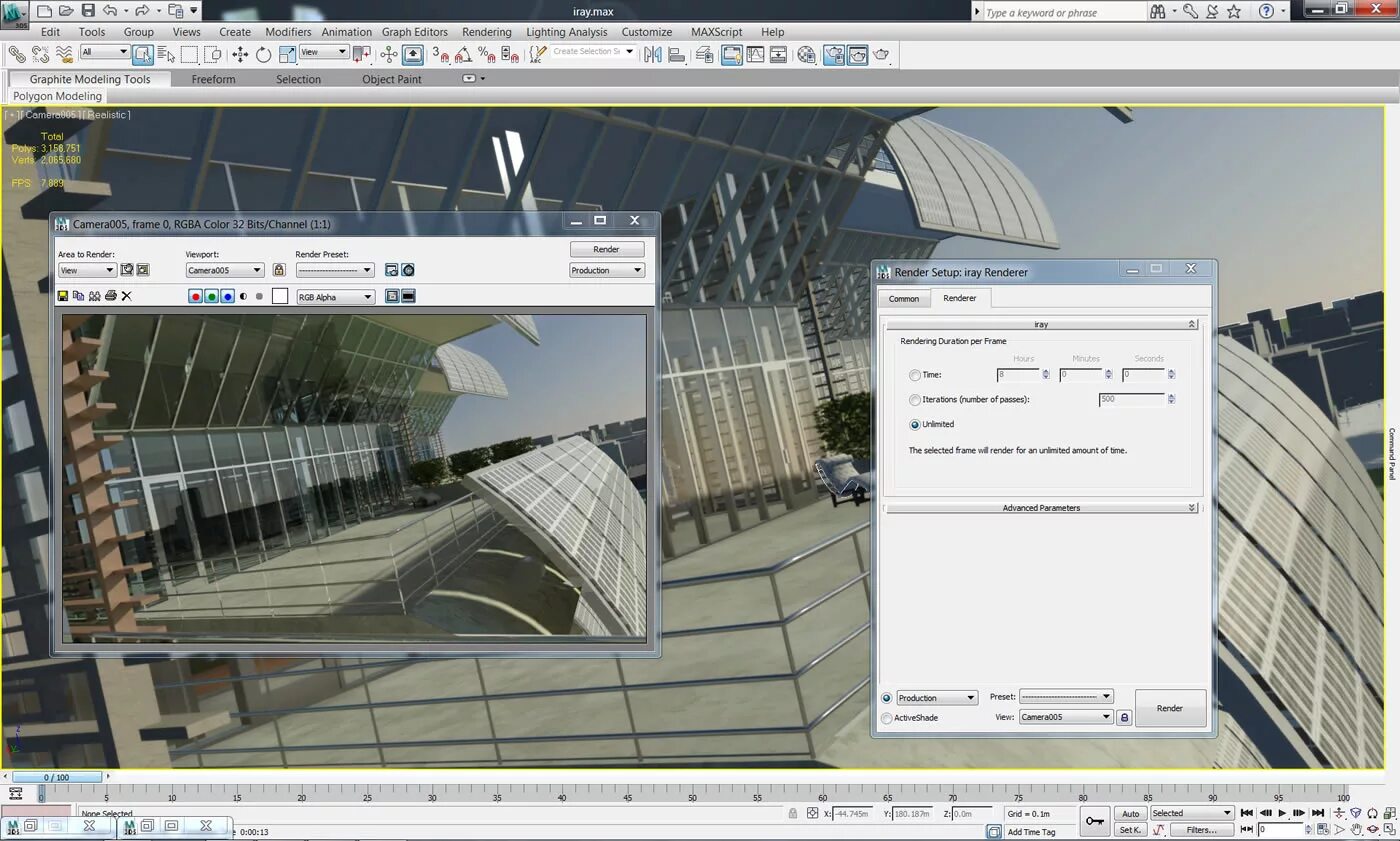Open the Viewport Camera005 dropdown in frame window
The width and height of the screenshot is (1400, 841).
(x=225, y=270)
